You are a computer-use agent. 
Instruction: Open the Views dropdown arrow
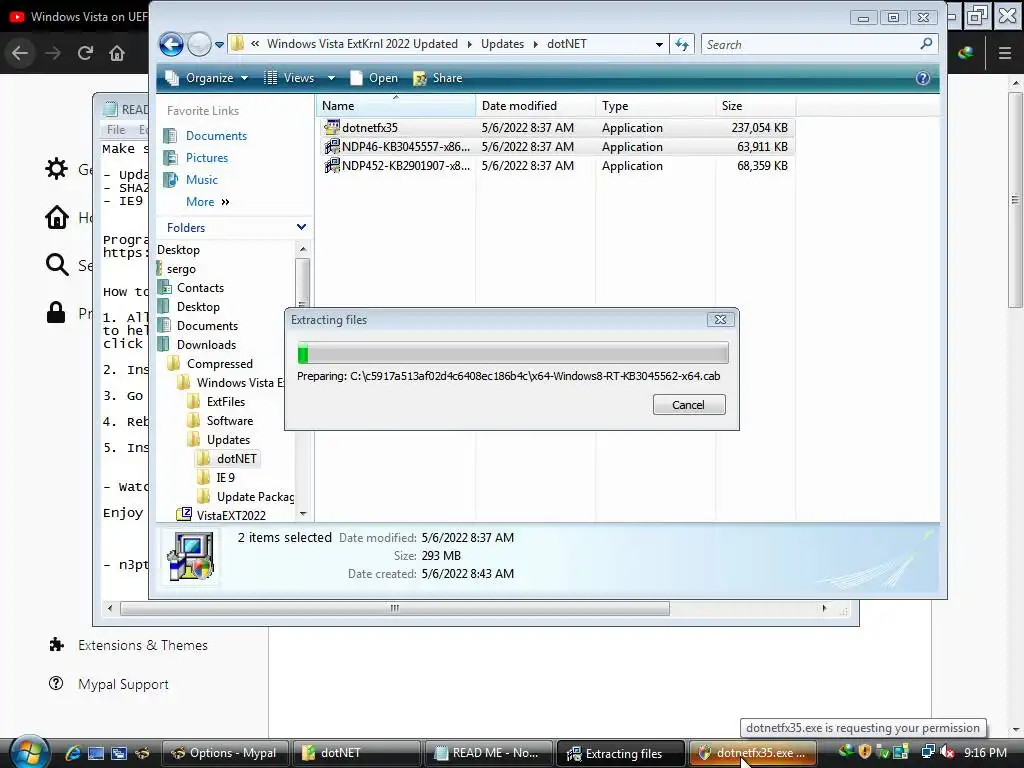click(x=331, y=78)
